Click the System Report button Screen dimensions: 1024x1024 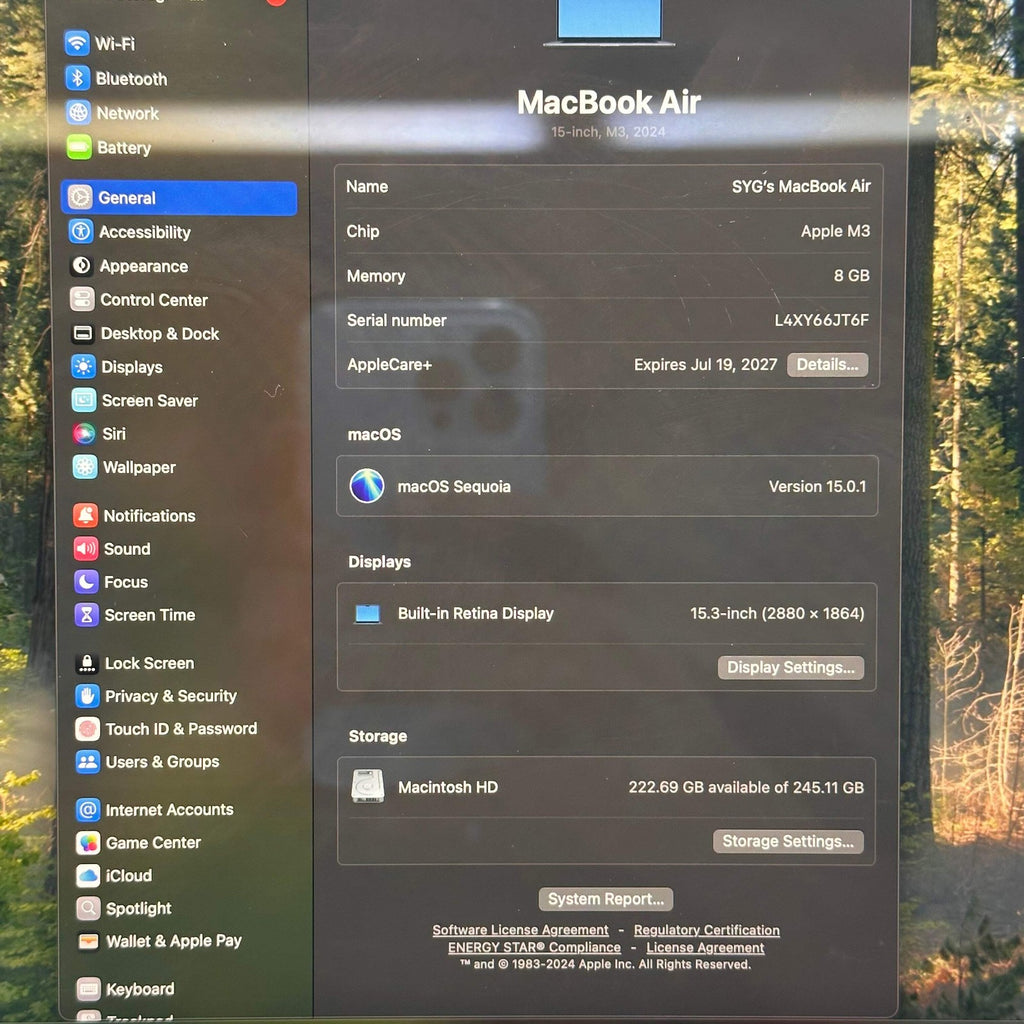(606, 899)
